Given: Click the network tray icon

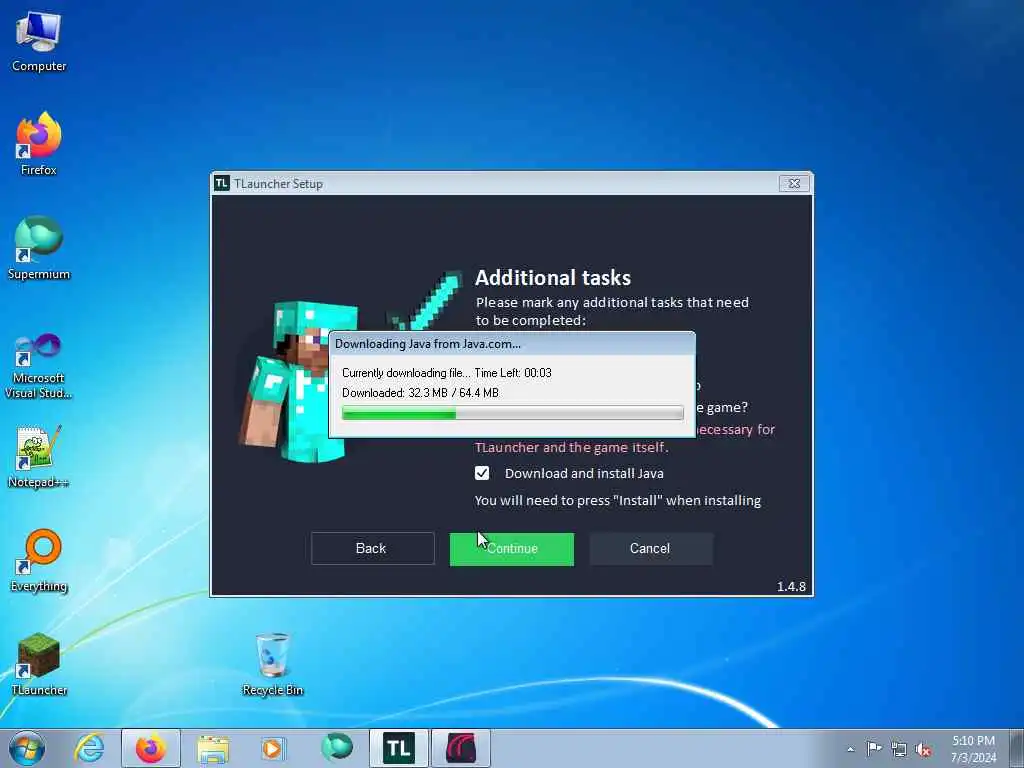Looking at the screenshot, I should [x=899, y=749].
